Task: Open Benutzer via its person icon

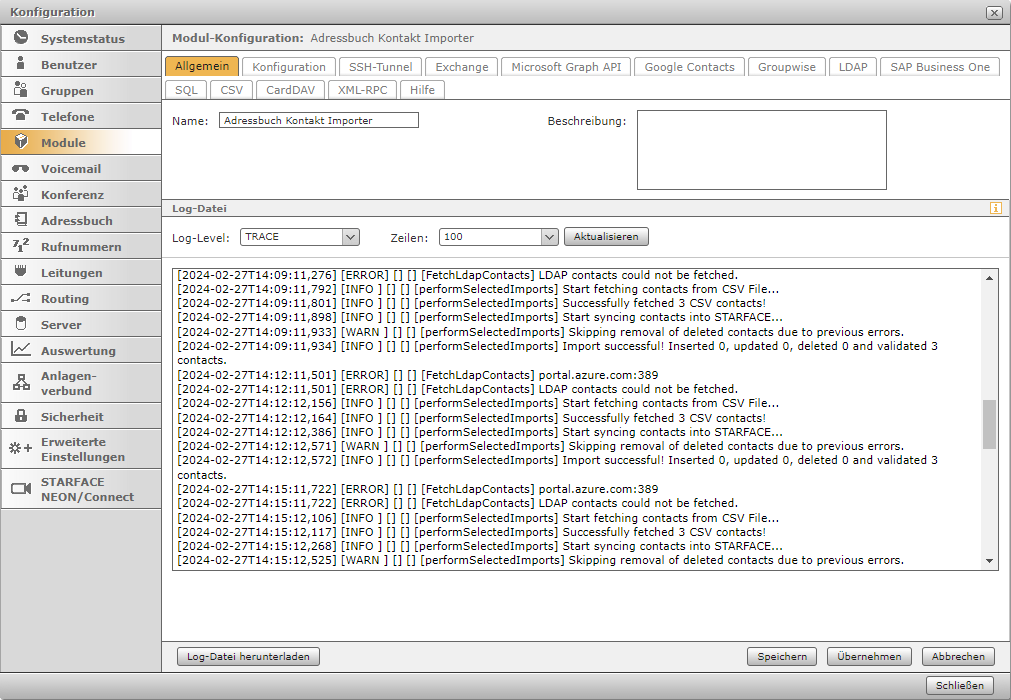Action: [21, 64]
